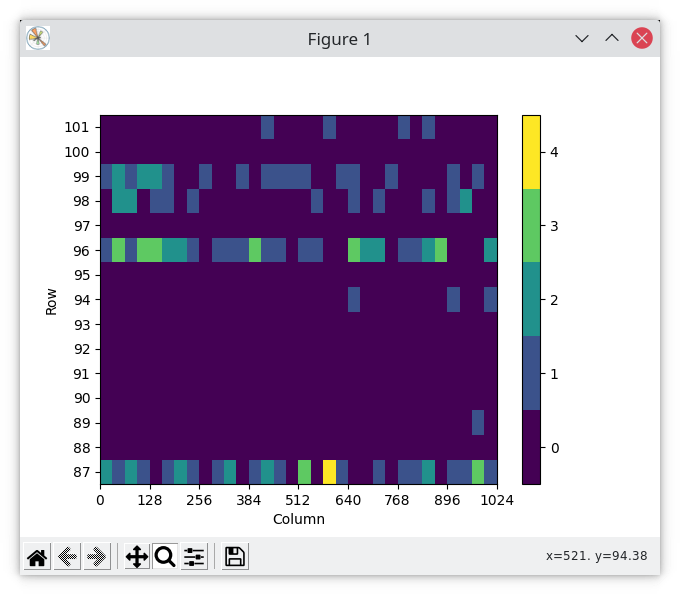Activate the Pan tool
Viewport: 680px width, 595px height.
(x=137, y=556)
